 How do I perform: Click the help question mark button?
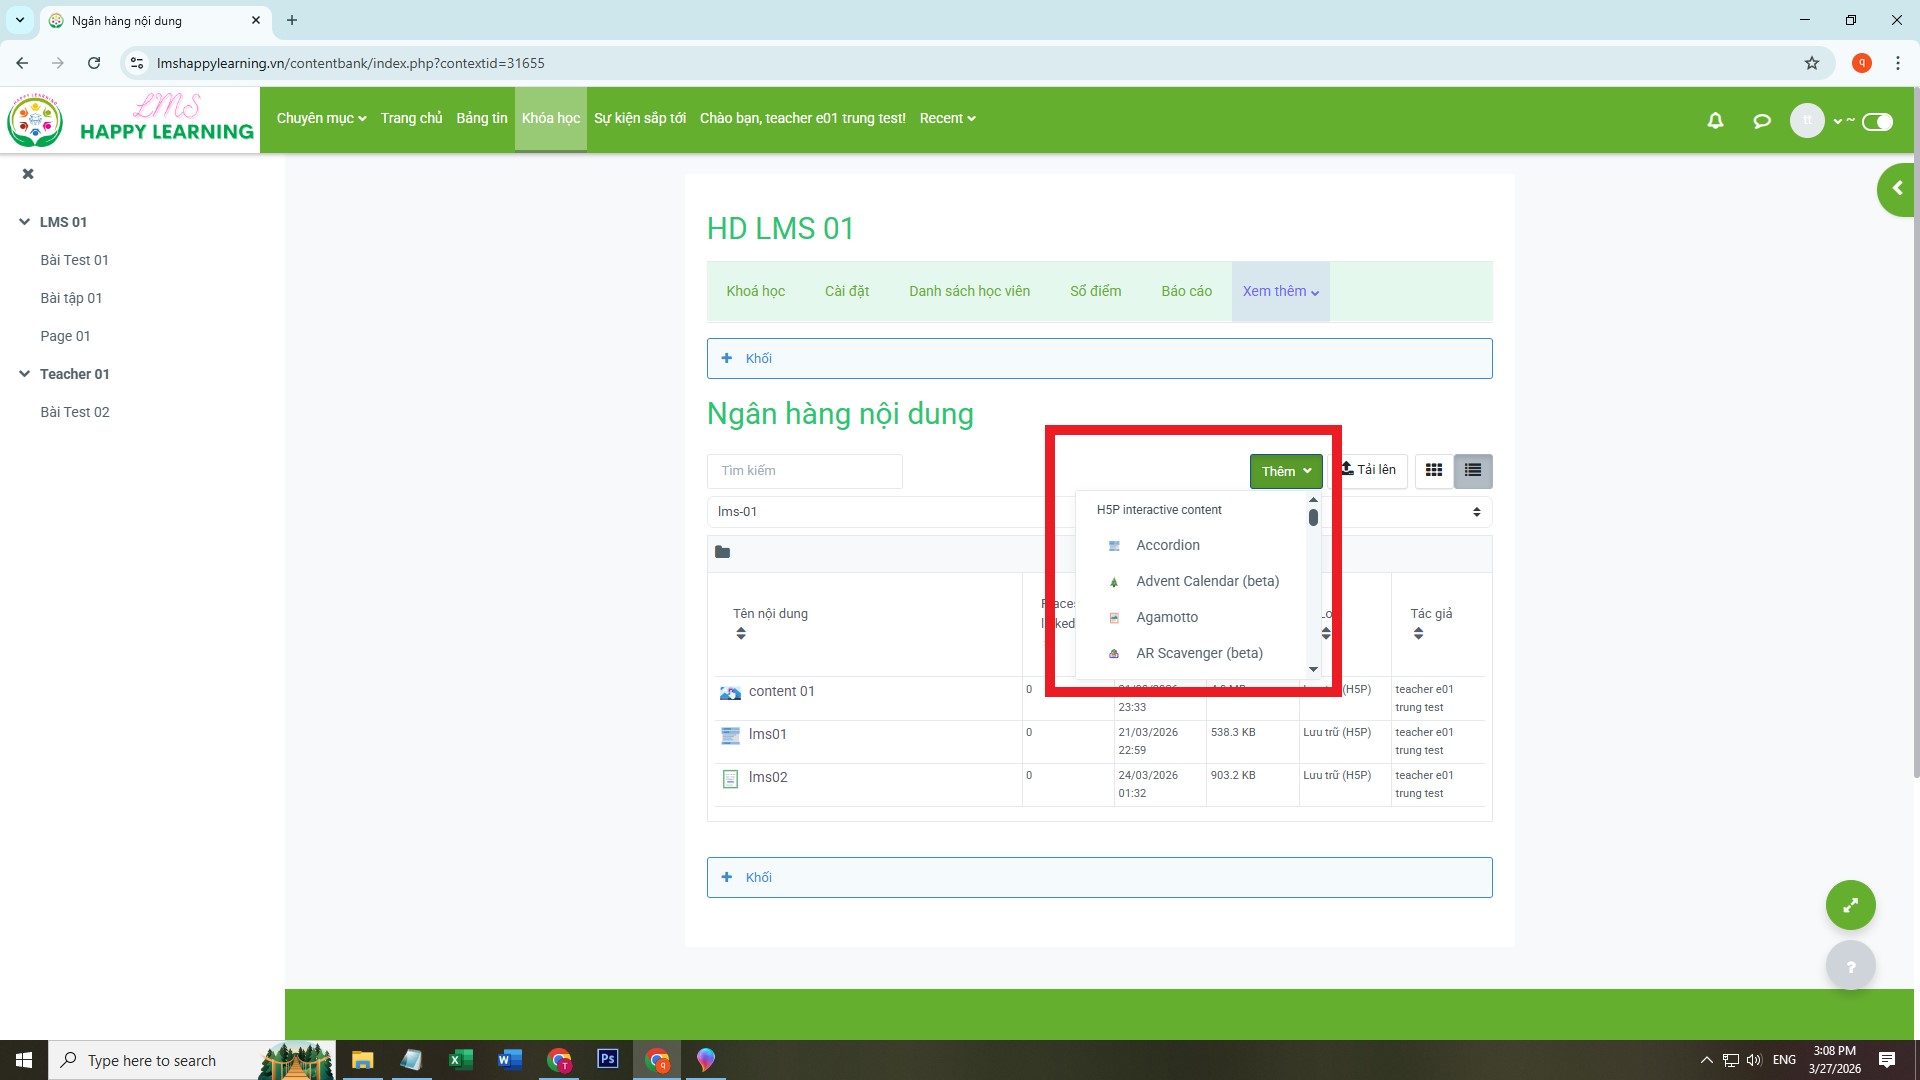pyautogui.click(x=1850, y=967)
